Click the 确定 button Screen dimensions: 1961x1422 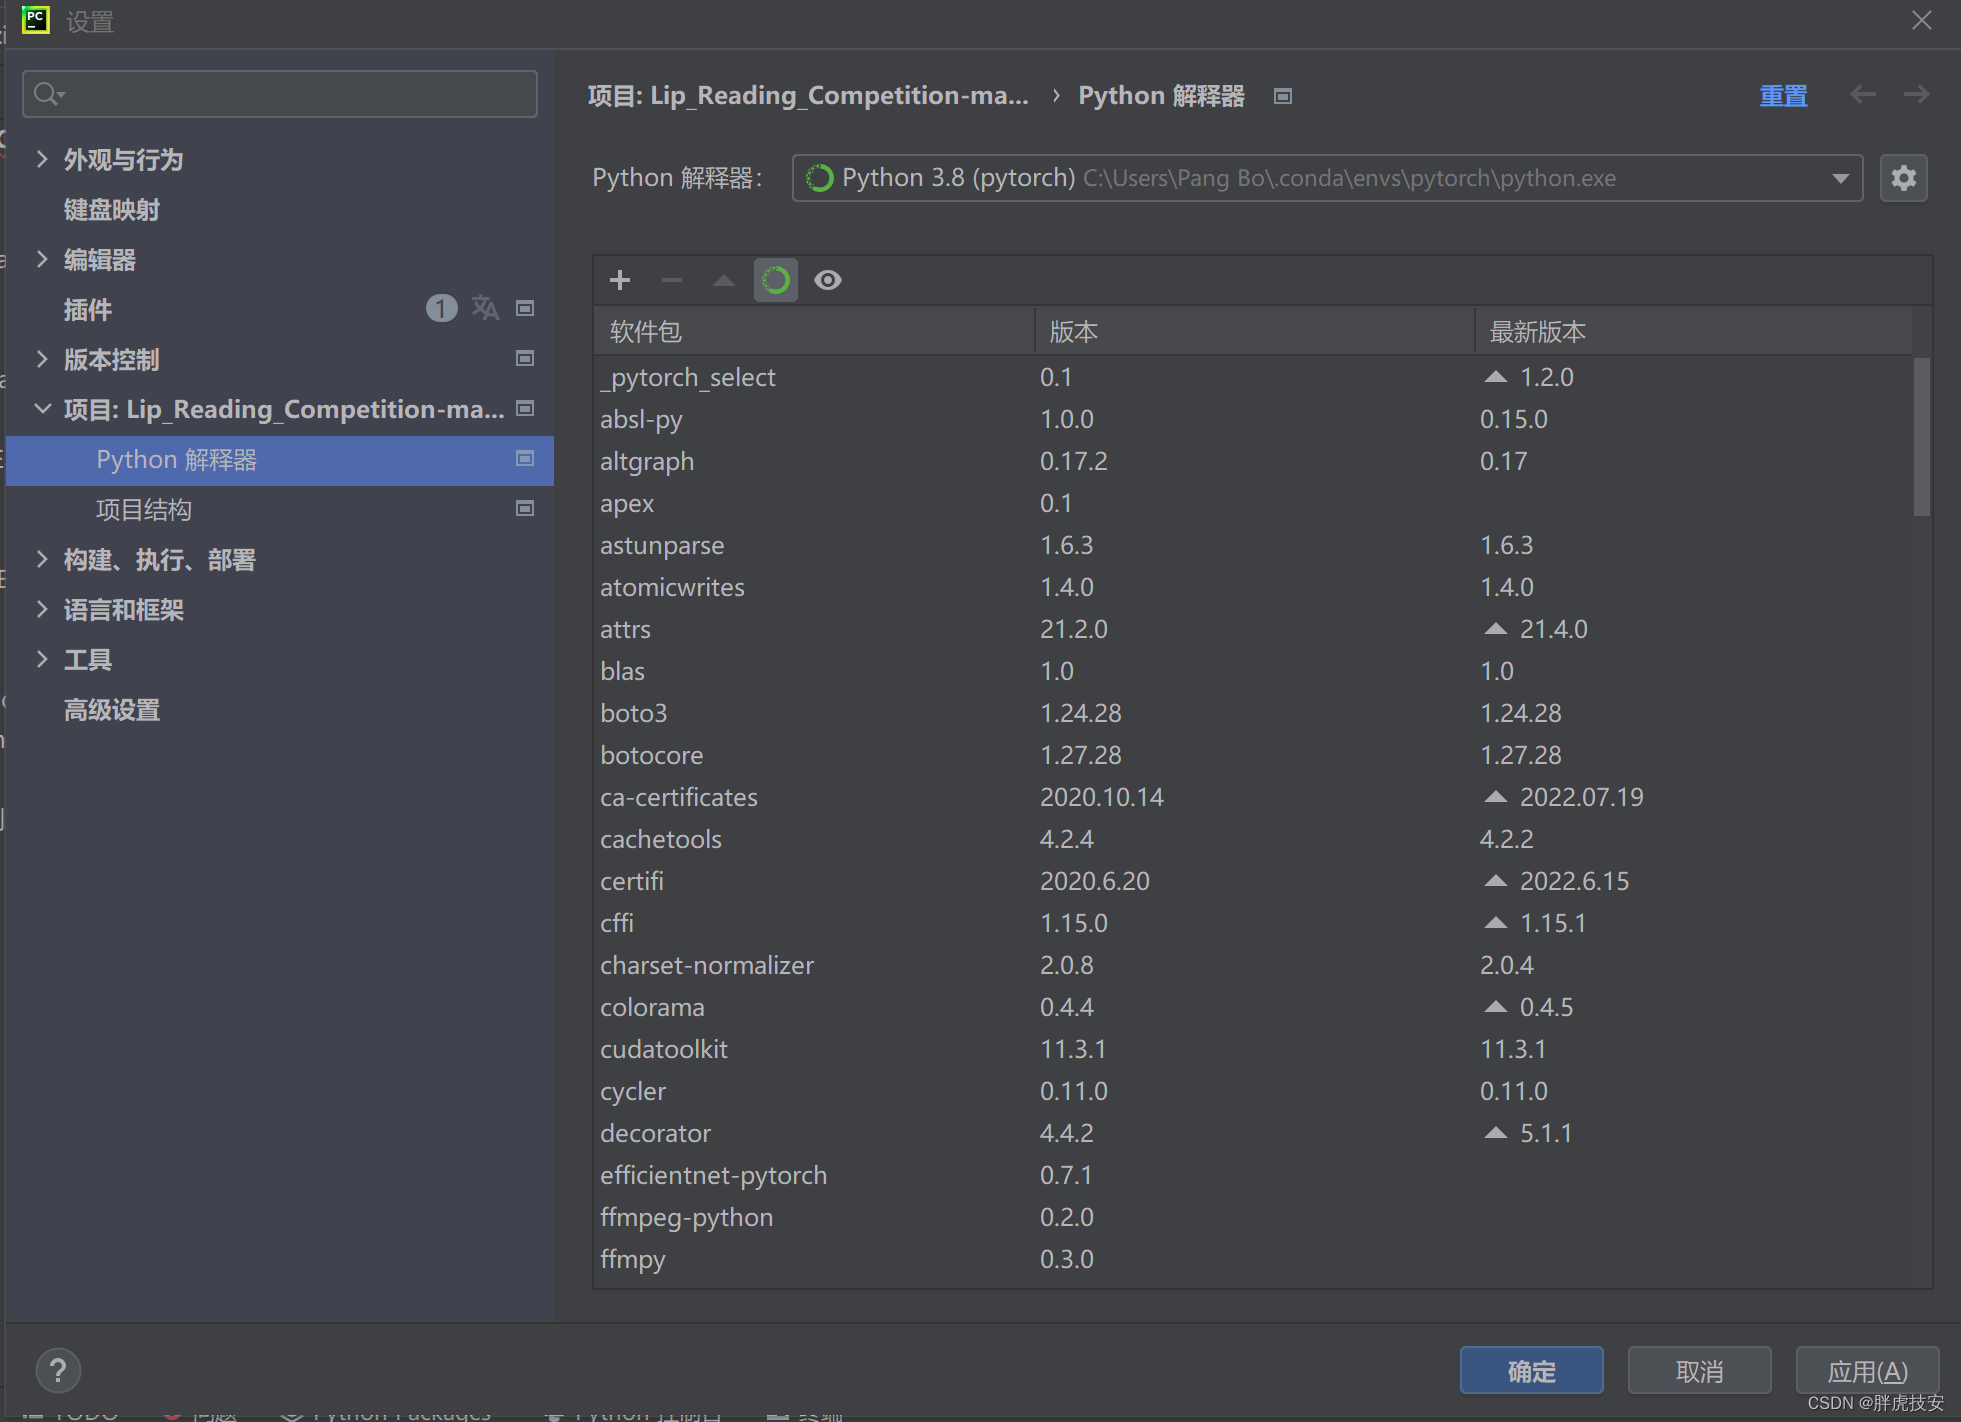1531,1371
